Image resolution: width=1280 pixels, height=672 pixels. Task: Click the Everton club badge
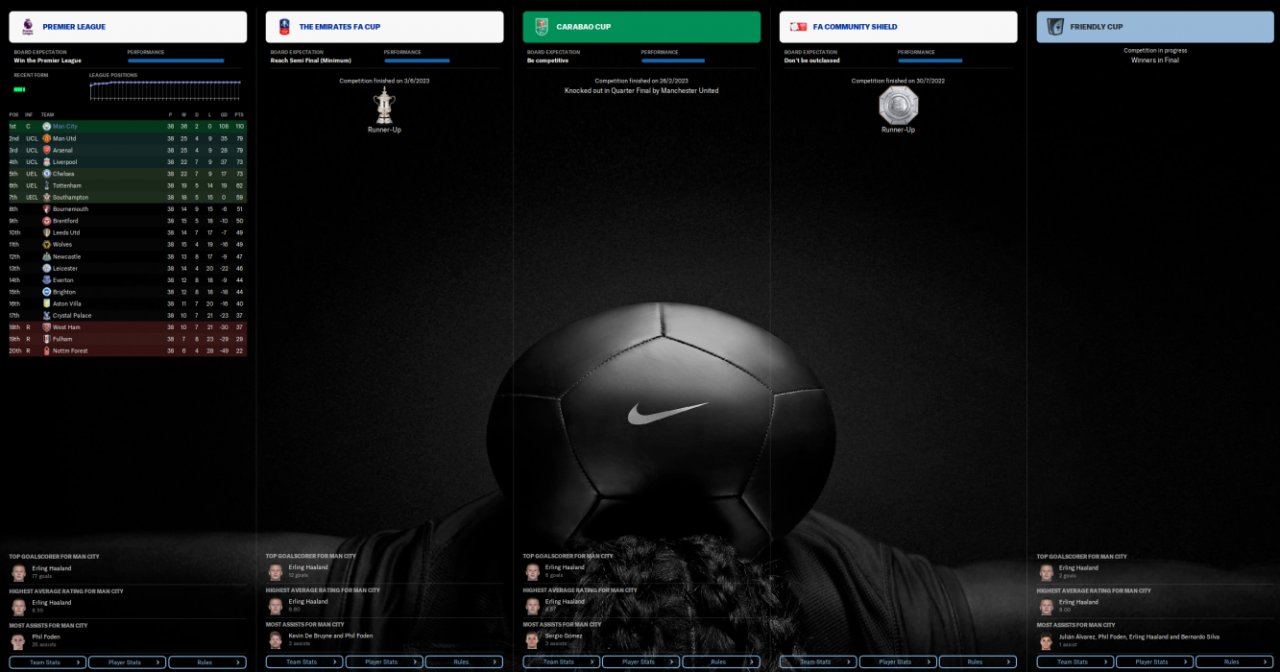(47, 280)
